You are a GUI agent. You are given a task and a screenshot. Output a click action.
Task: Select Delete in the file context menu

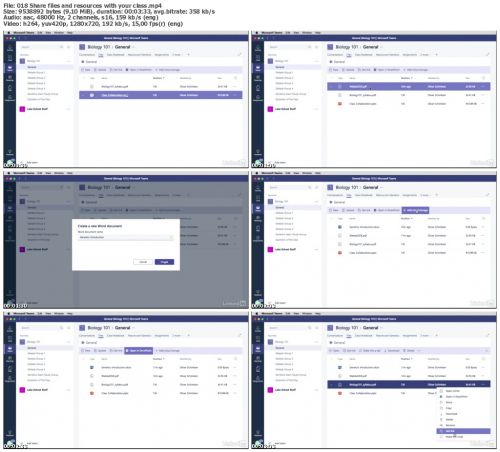pos(463,419)
